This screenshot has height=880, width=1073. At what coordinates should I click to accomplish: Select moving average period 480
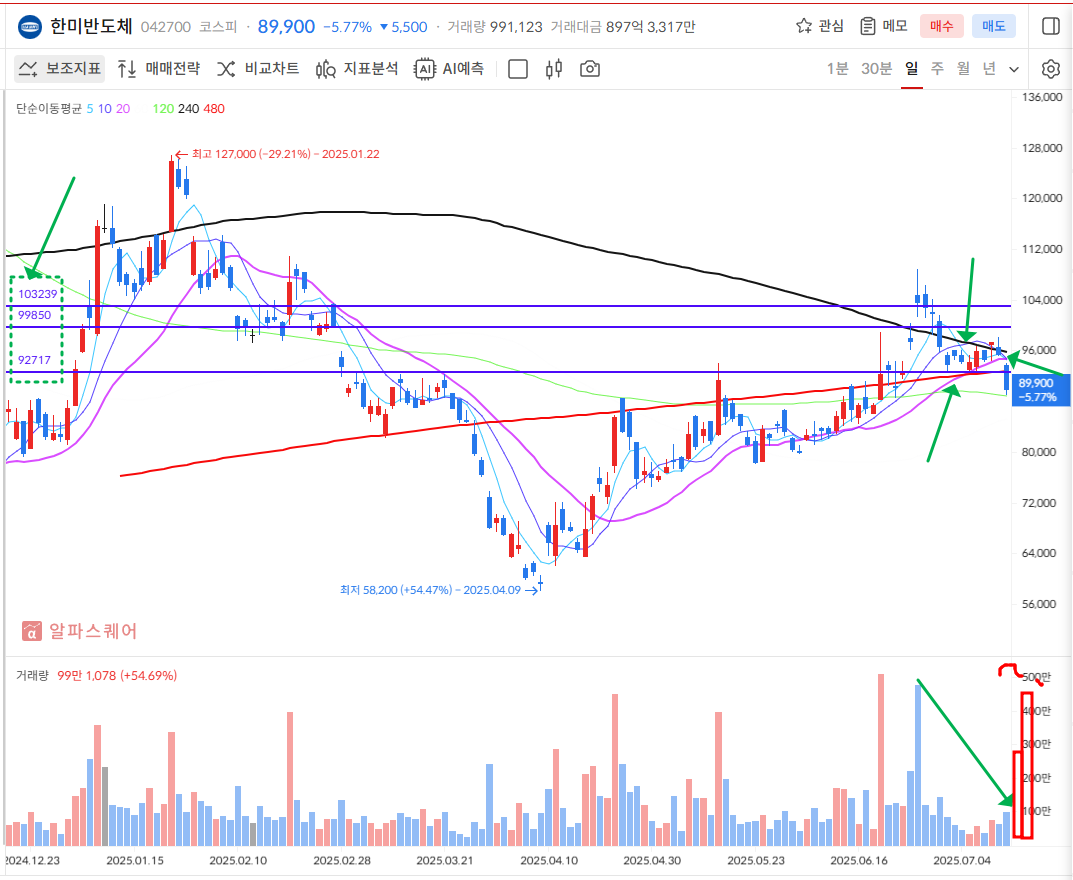pyautogui.click(x=214, y=109)
